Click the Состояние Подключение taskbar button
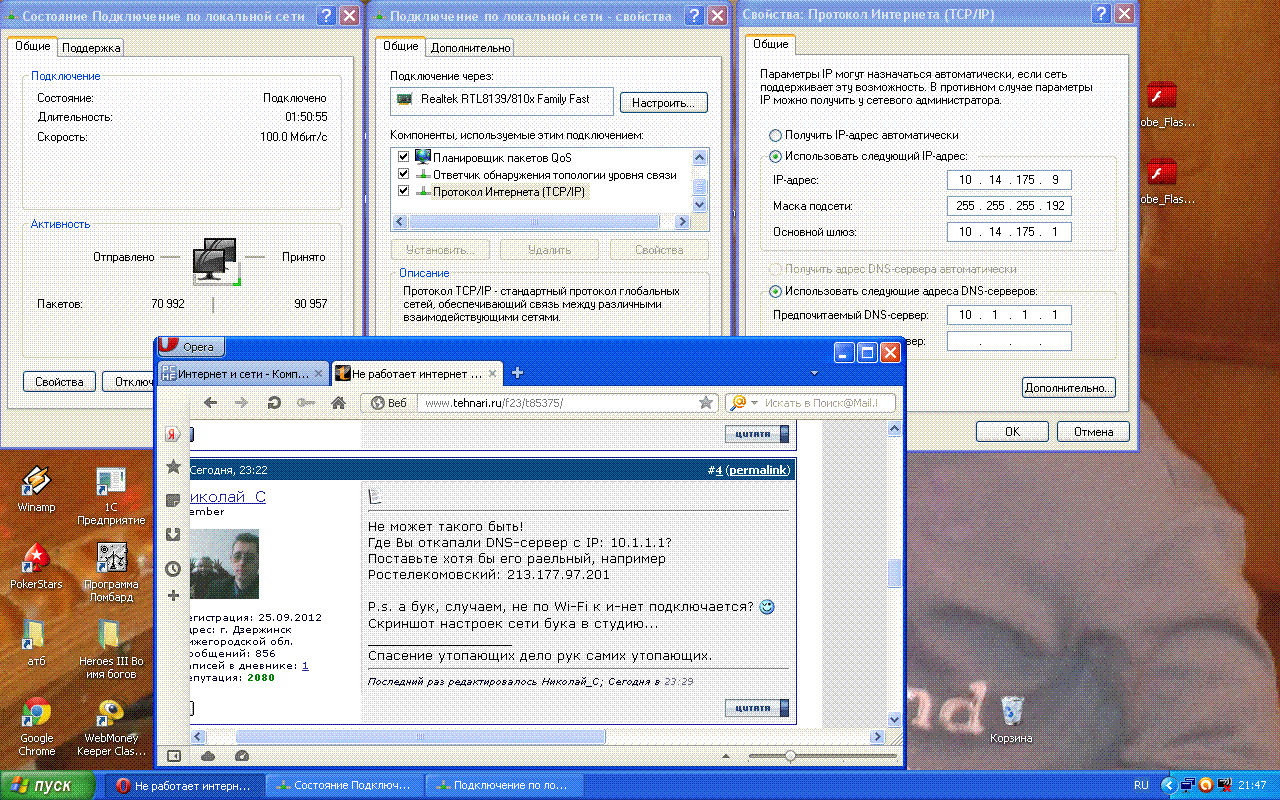This screenshot has height=800, width=1280. (346, 785)
